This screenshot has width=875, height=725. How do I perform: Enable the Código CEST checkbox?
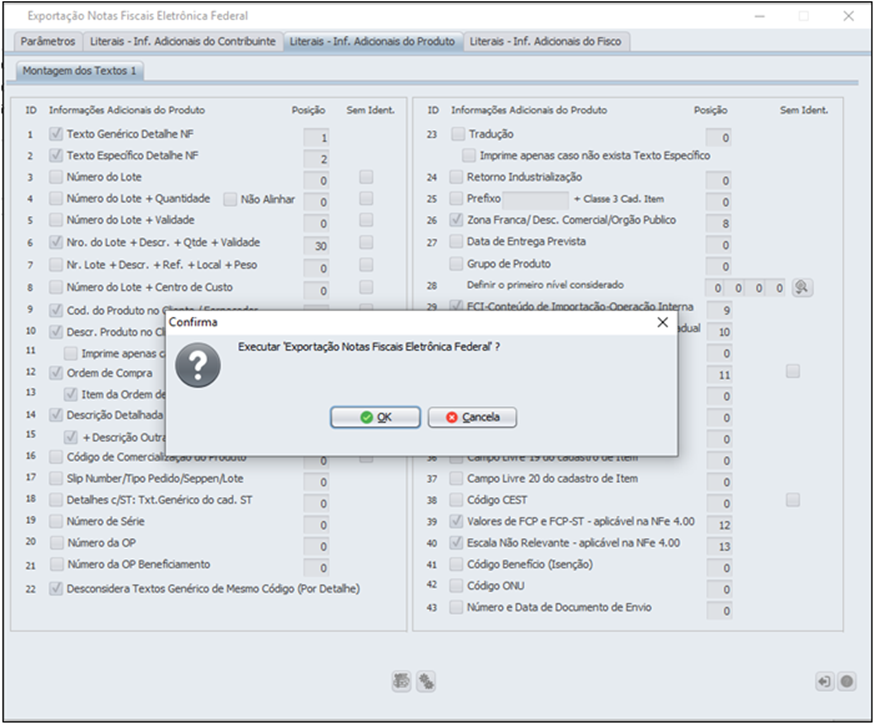click(458, 500)
